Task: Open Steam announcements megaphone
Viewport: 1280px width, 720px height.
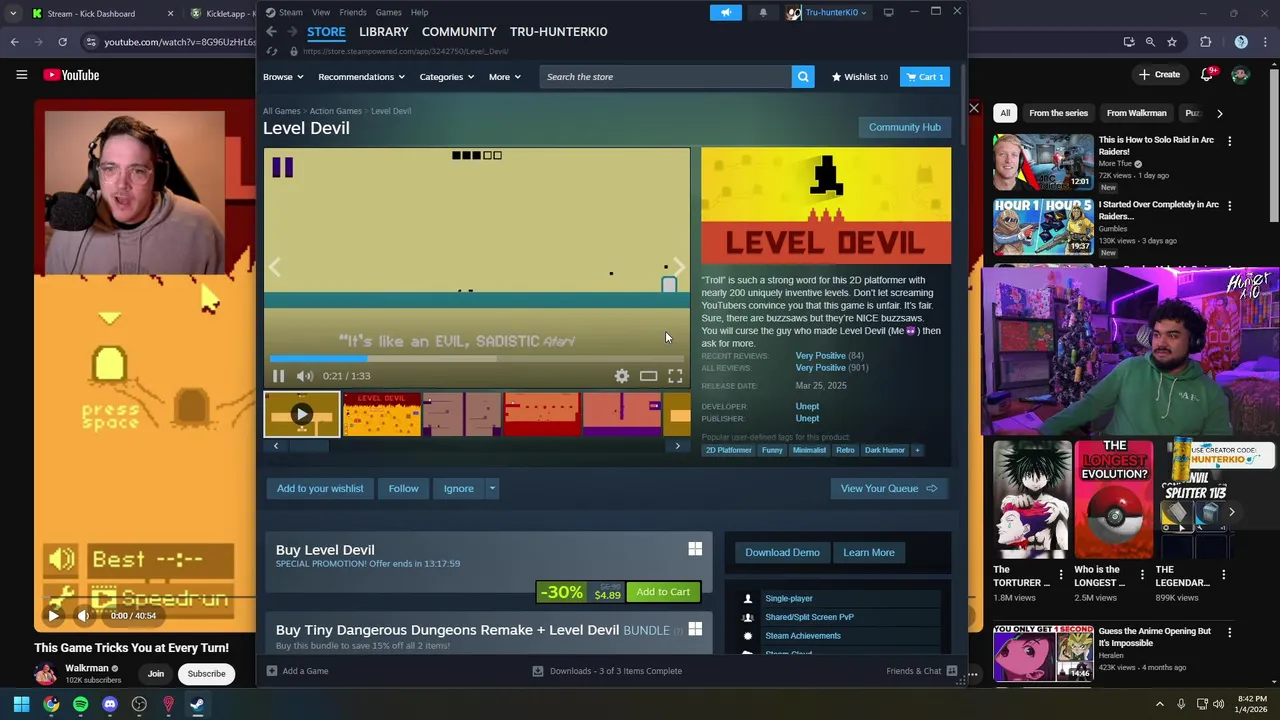Action: click(726, 12)
